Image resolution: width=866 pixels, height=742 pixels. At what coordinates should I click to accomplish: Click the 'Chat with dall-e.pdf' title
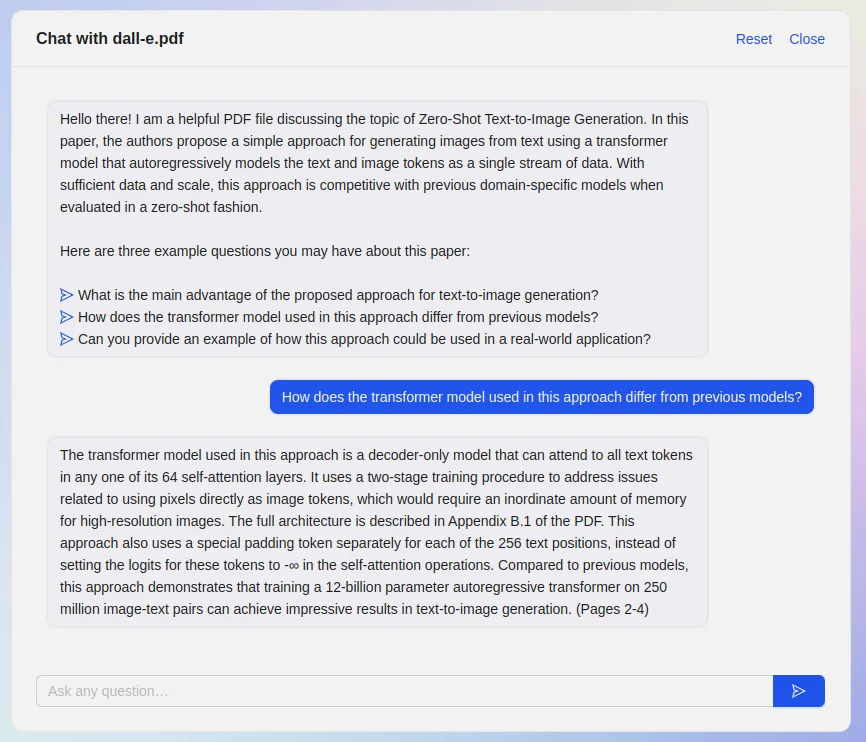[x=110, y=39]
